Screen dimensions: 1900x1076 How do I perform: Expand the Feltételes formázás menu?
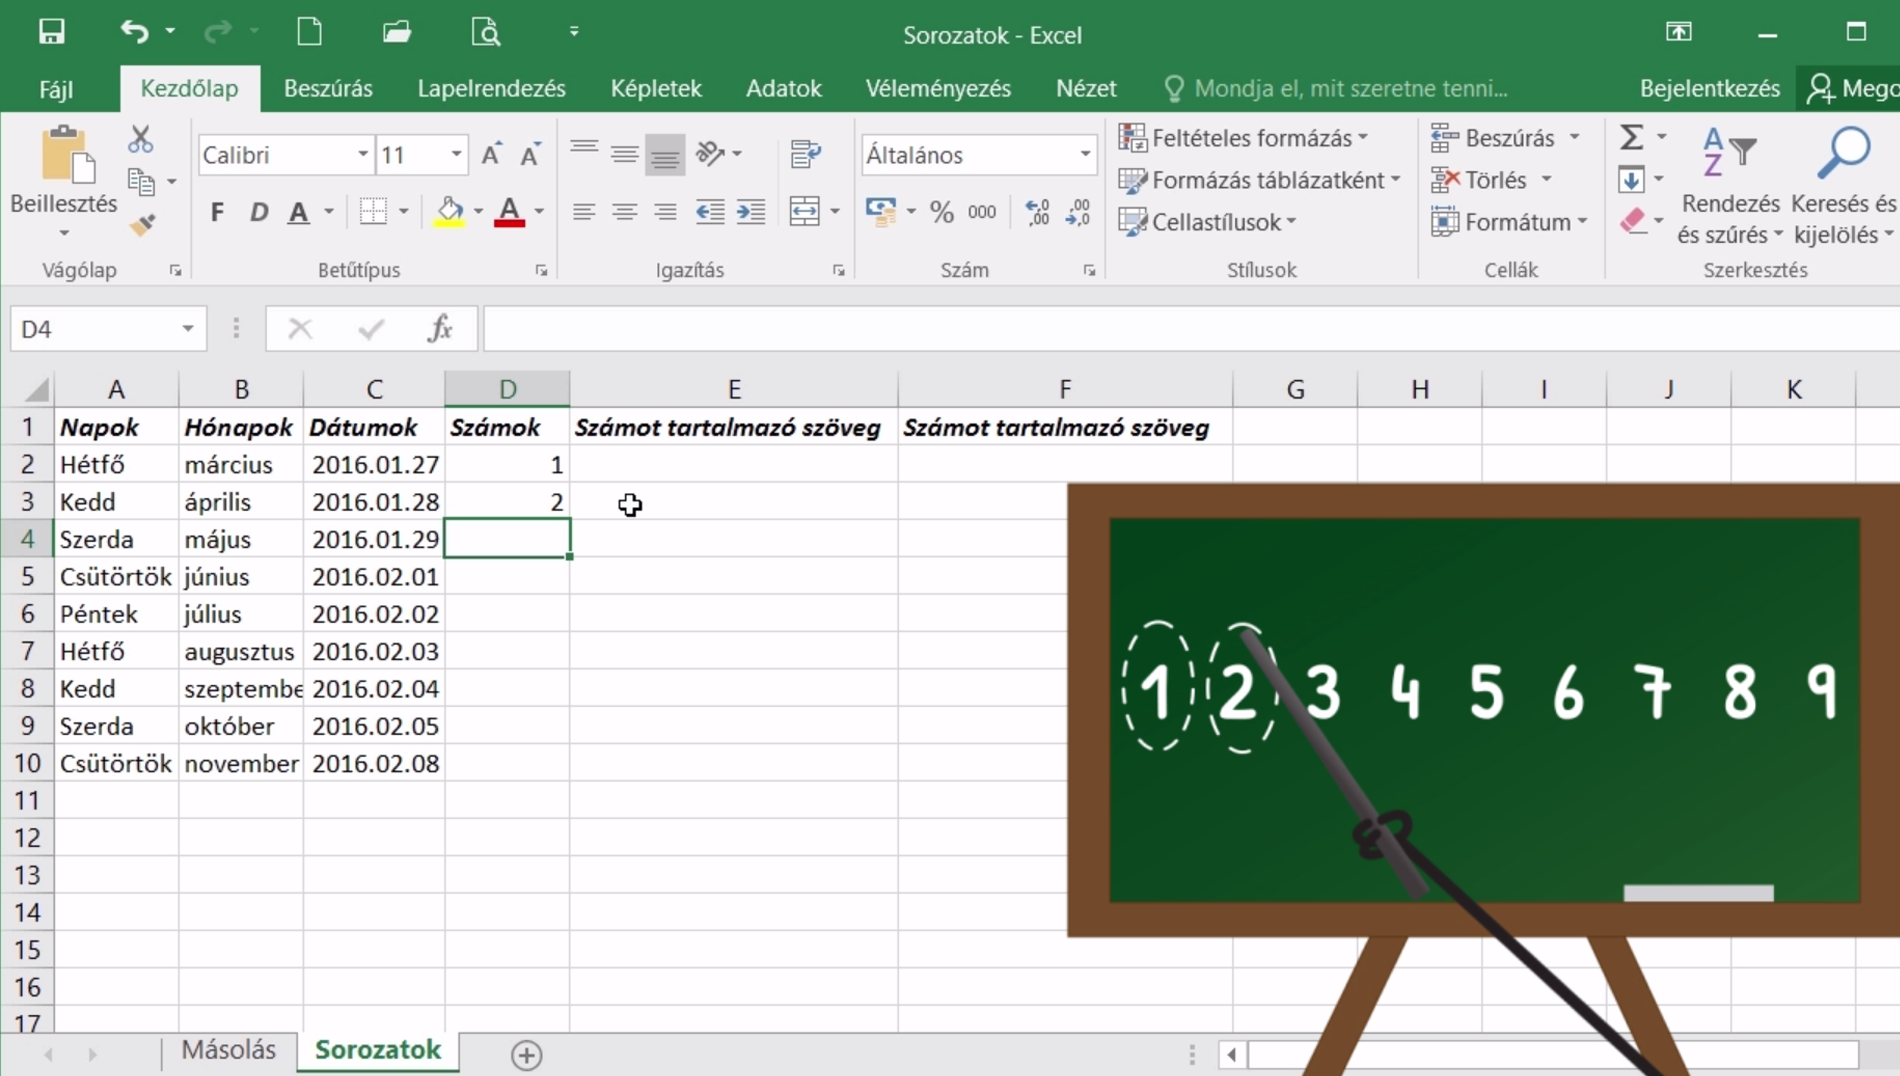coord(1244,137)
